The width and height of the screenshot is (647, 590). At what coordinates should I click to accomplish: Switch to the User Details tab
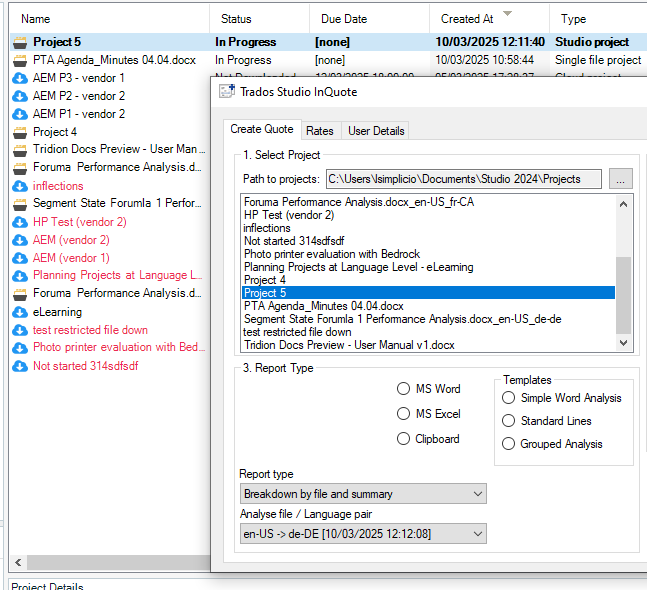[376, 131]
